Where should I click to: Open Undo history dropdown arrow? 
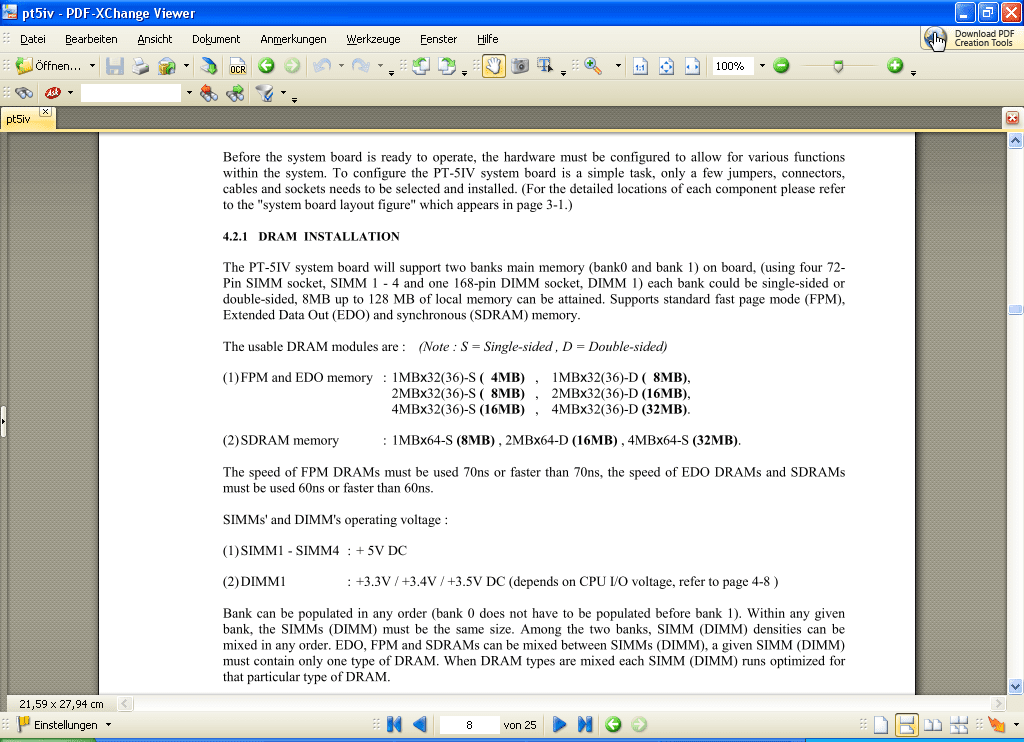pyautogui.click(x=341, y=66)
